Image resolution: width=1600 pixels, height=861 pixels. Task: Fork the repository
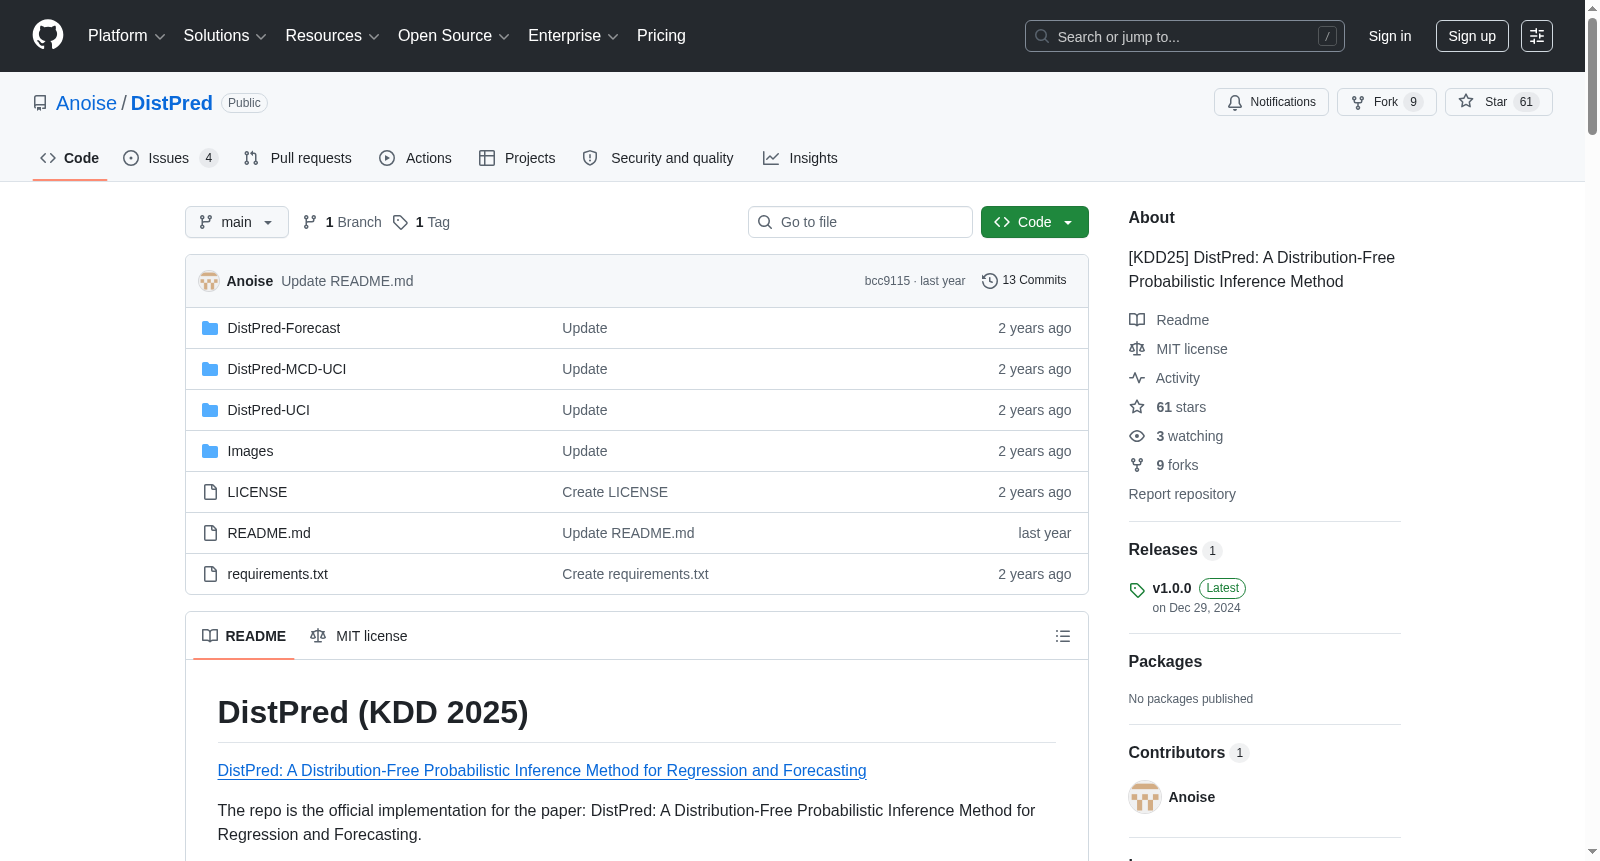[x=1386, y=102]
